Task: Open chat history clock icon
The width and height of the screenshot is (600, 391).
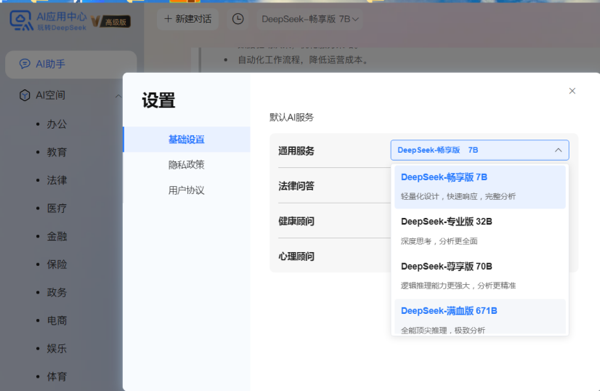Action: click(238, 19)
